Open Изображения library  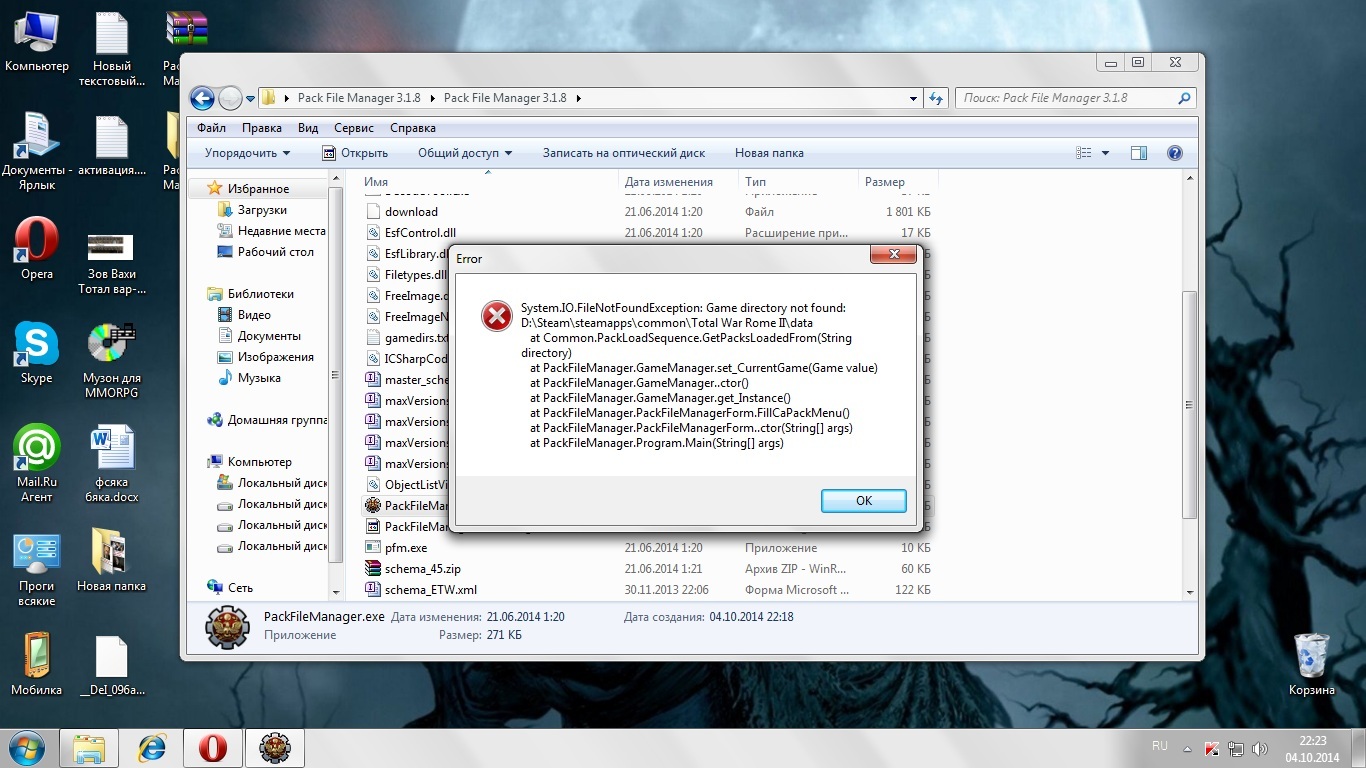coord(276,357)
